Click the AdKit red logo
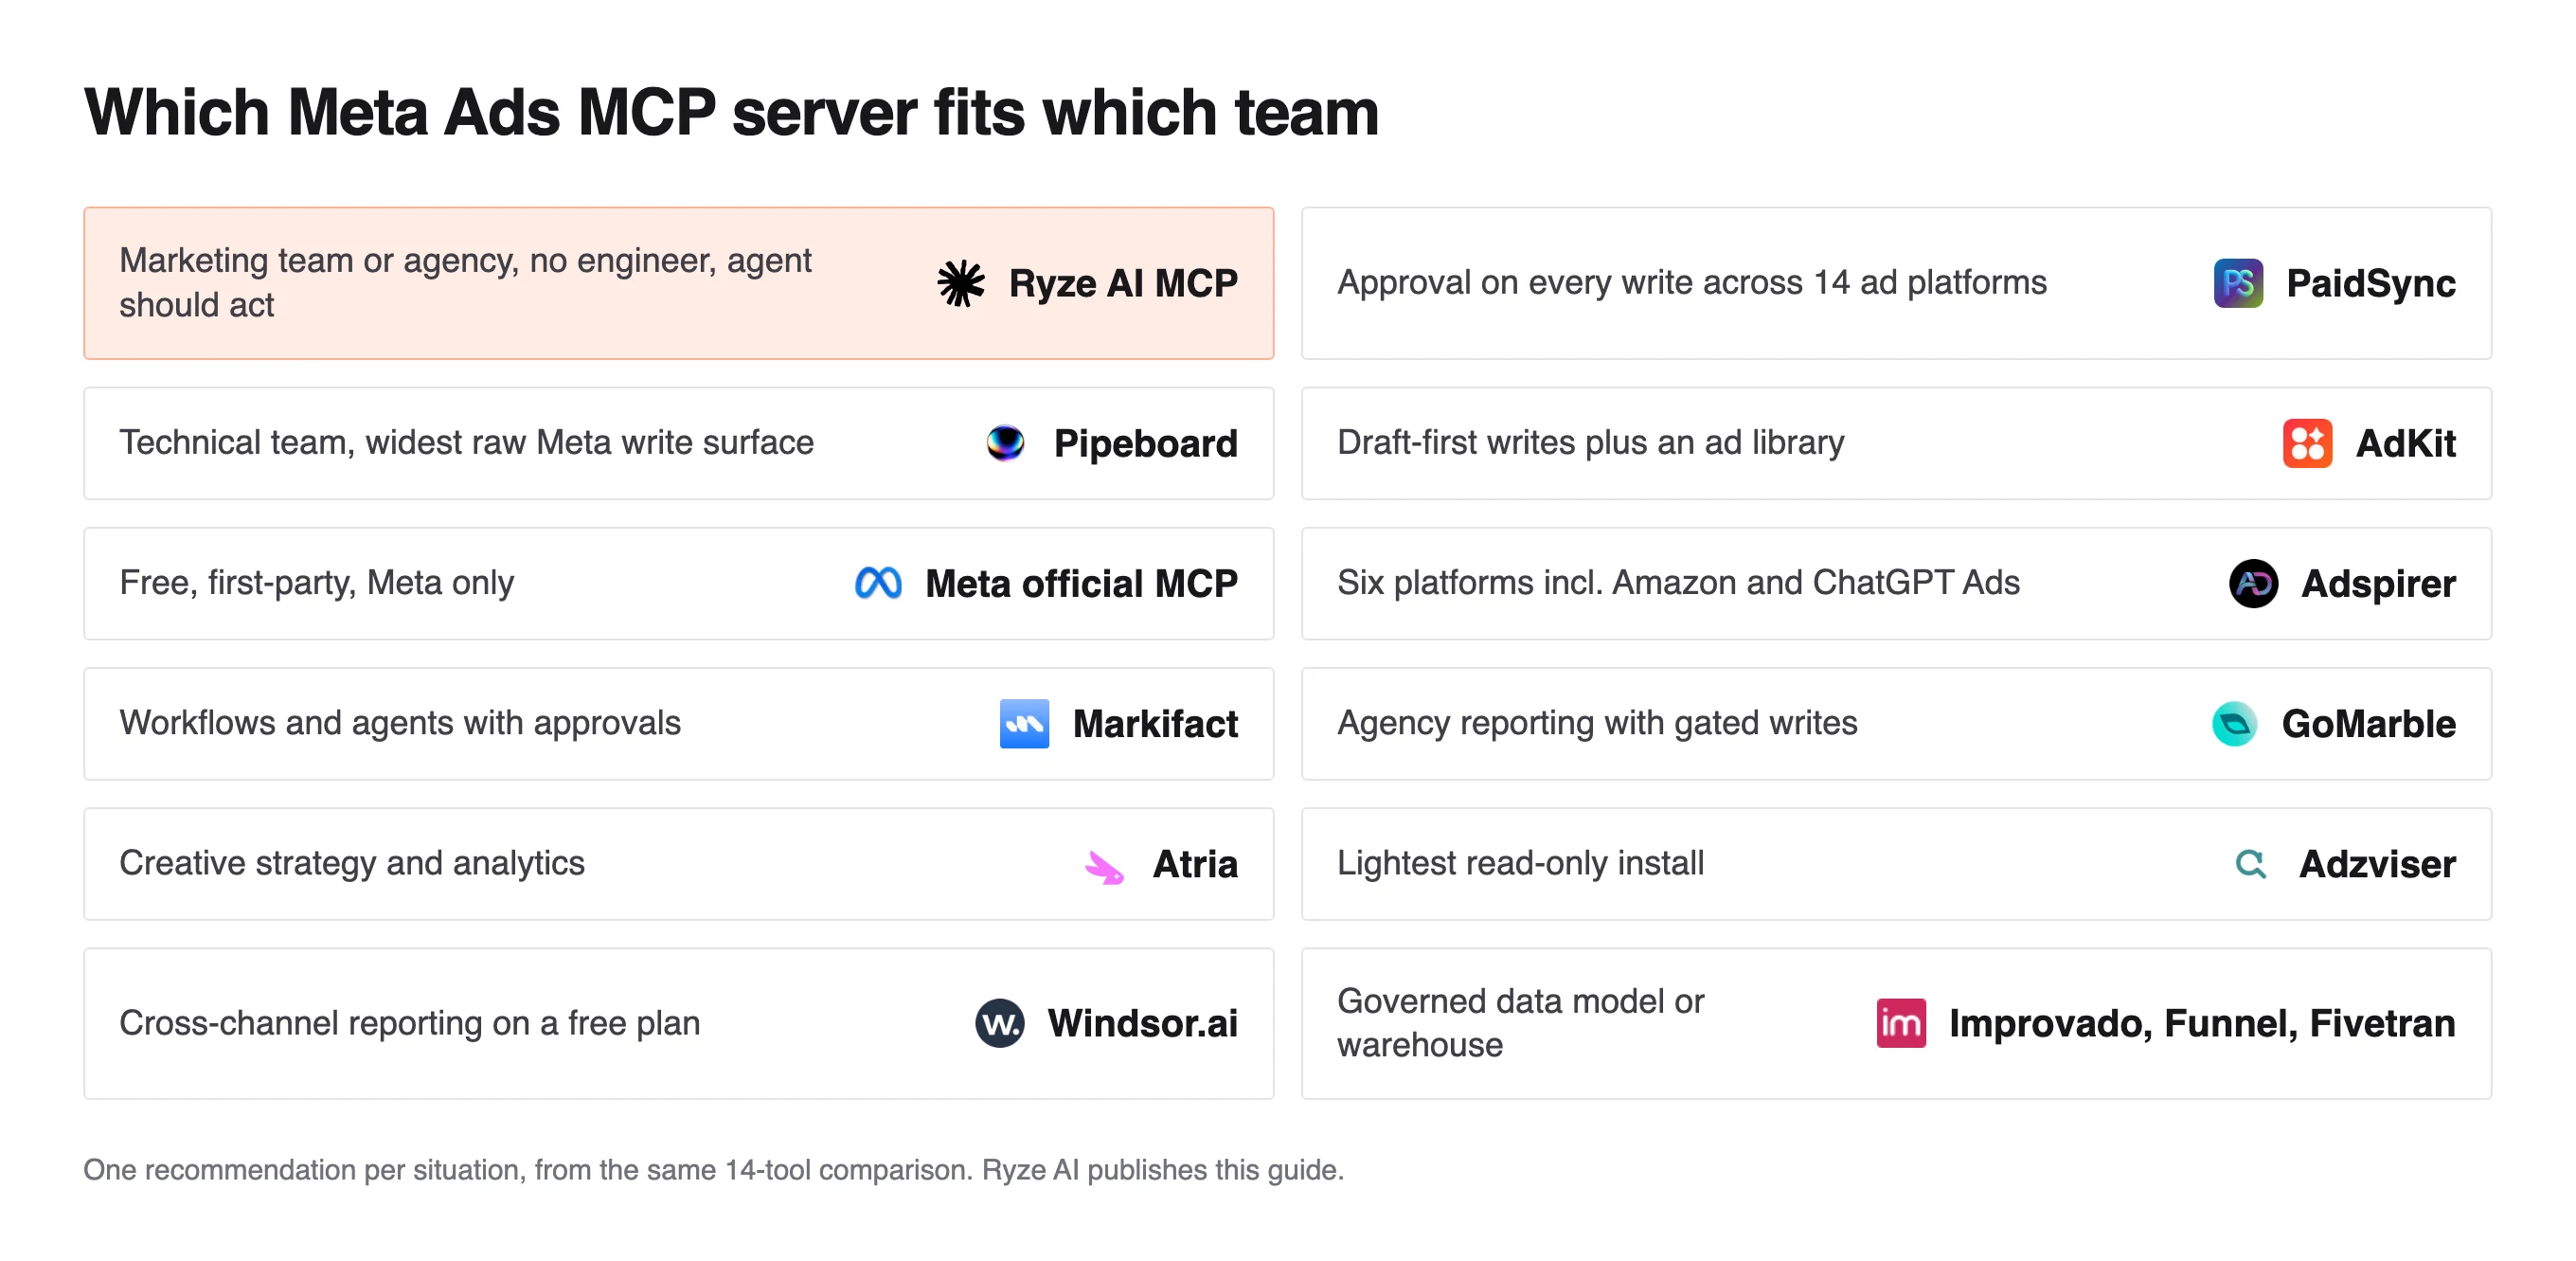The height and width of the screenshot is (1261, 2576). [2307, 443]
